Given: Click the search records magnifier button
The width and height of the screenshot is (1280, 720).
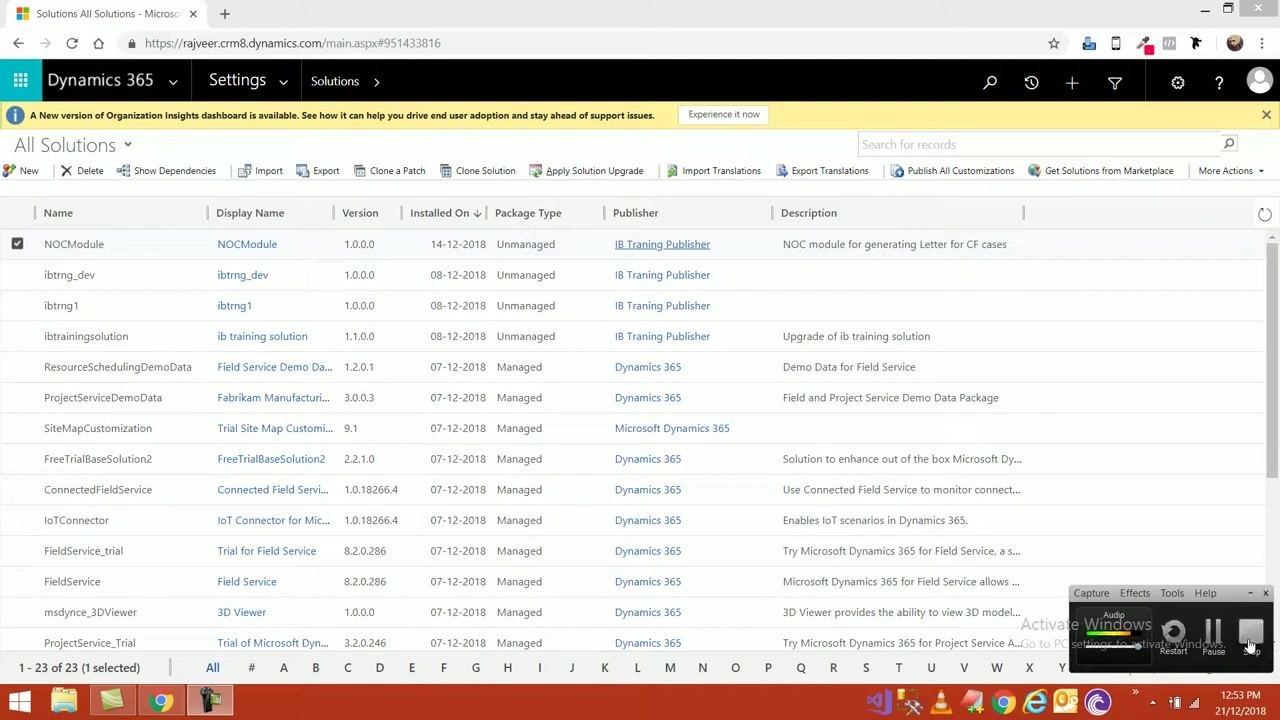Looking at the screenshot, I should click(1229, 144).
